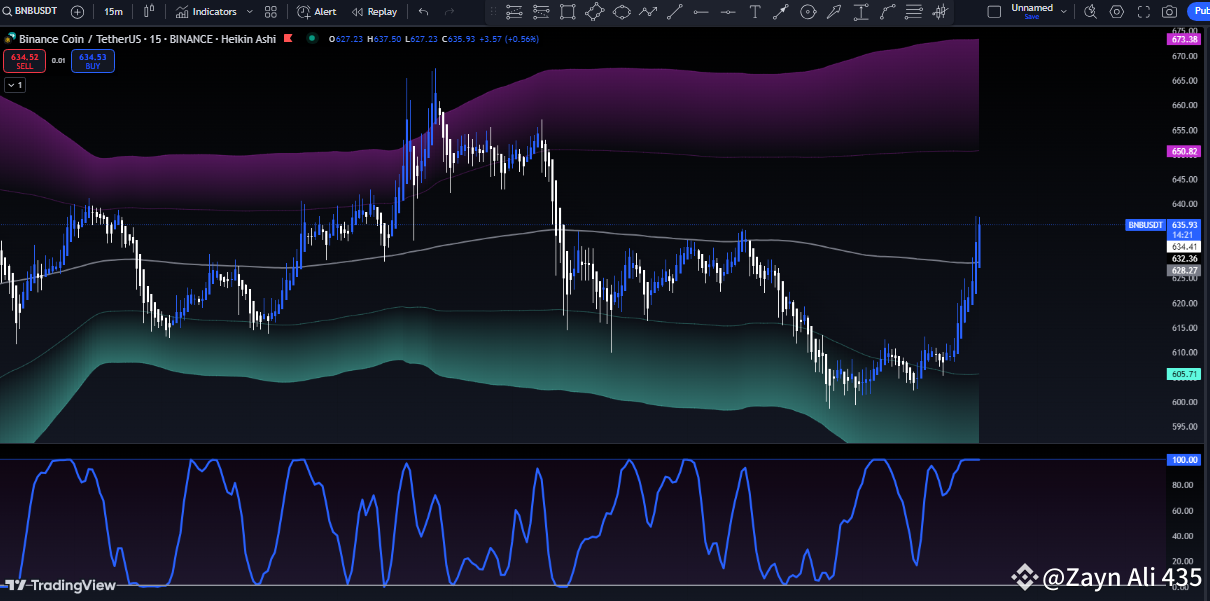Click the red SELL 634.52 price box
Image resolution: width=1210 pixels, height=601 pixels.
[24, 60]
